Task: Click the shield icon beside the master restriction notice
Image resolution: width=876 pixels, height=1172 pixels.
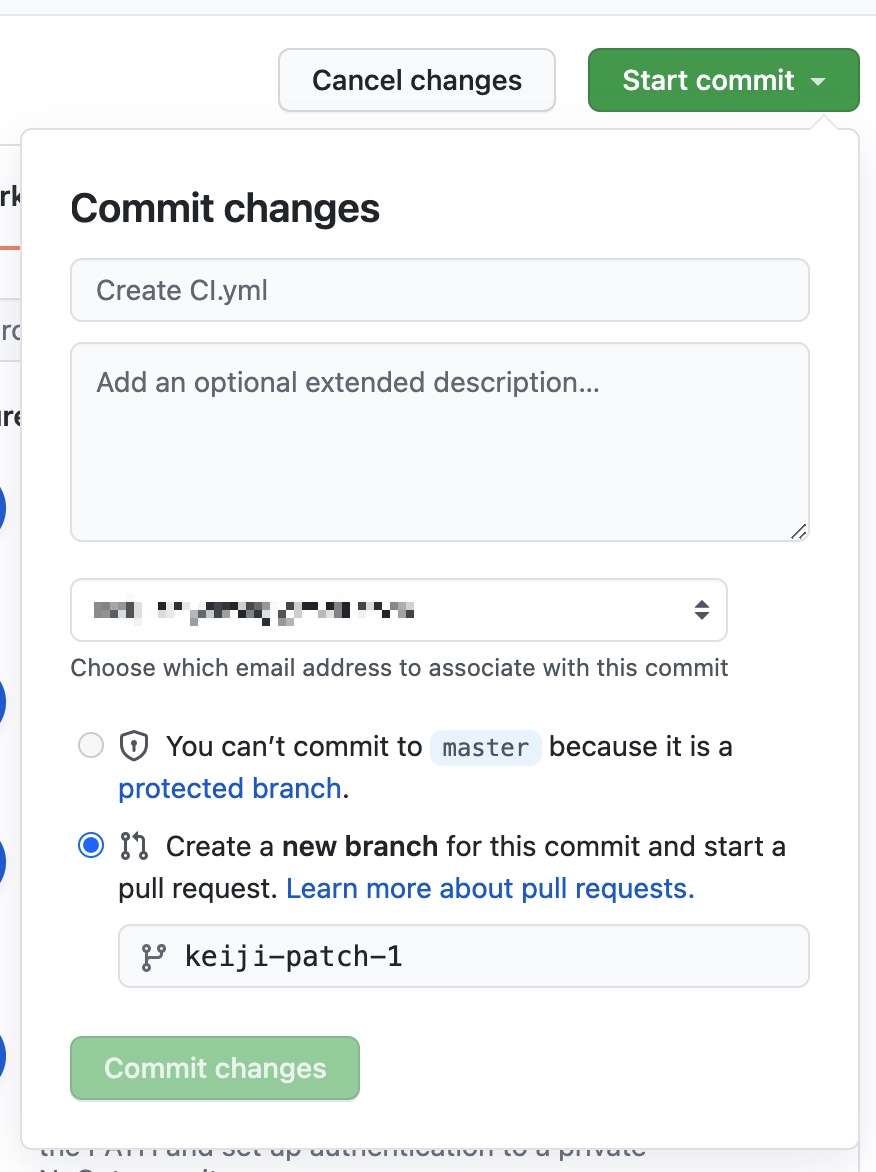Action: tap(133, 746)
